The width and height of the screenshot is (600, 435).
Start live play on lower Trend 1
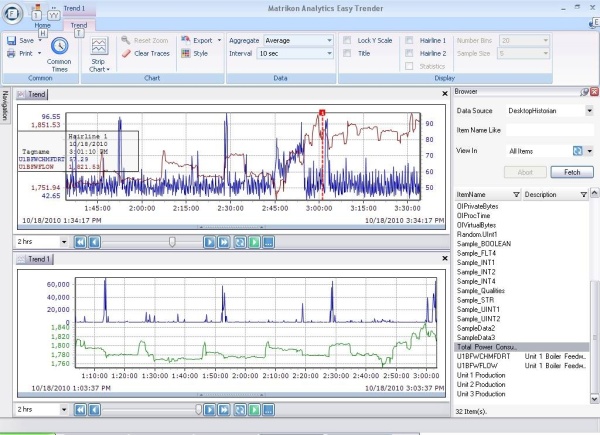tap(254, 410)
